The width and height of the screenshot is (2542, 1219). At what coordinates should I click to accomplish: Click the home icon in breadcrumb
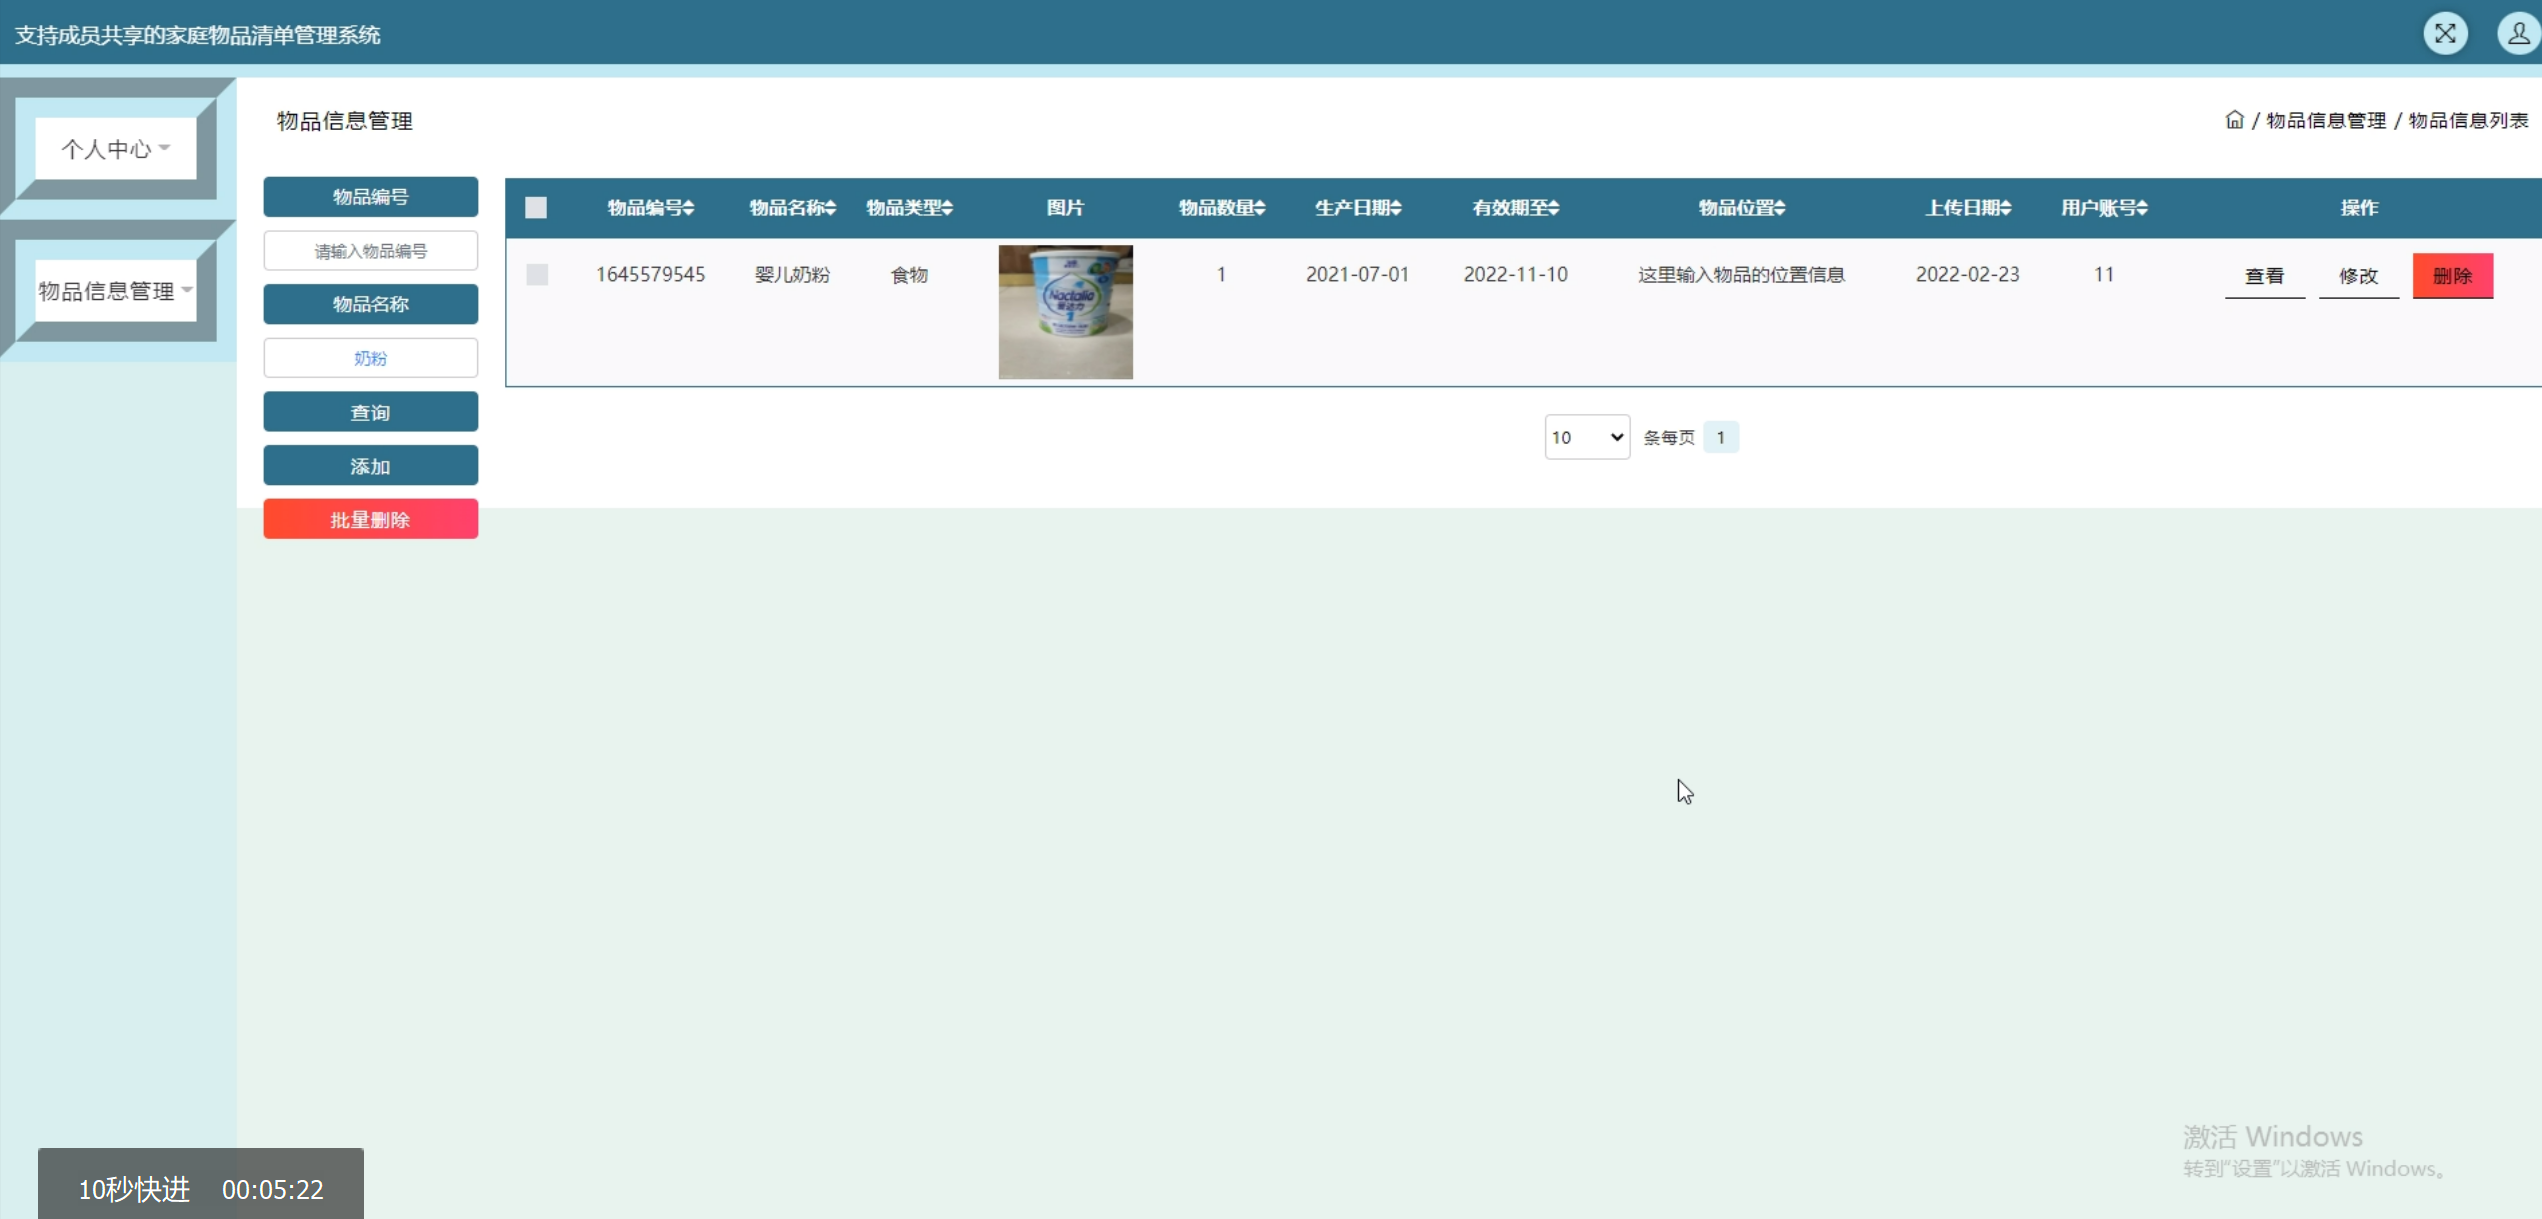click(x=2234, y=120)
